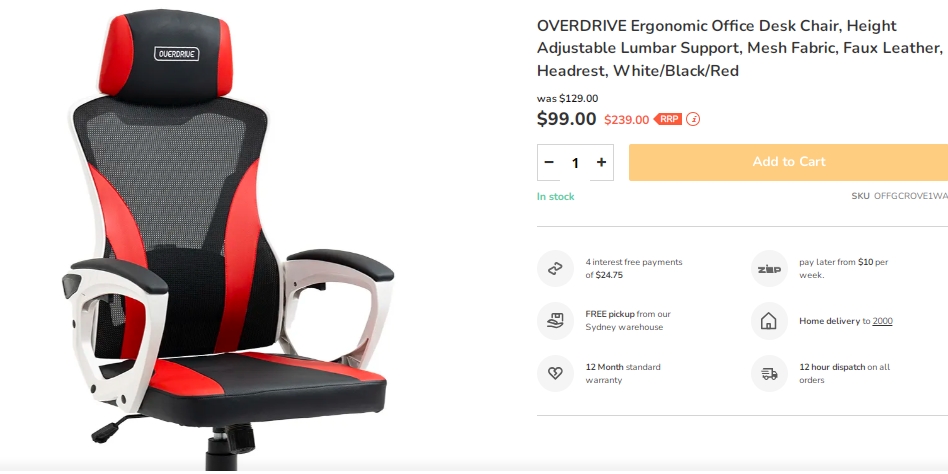Image resolution: width=948 pixels, height=474 pixels.
Task: Click the FREE pickup from Sydney warehouse text
Action: (x=628, y=320)
